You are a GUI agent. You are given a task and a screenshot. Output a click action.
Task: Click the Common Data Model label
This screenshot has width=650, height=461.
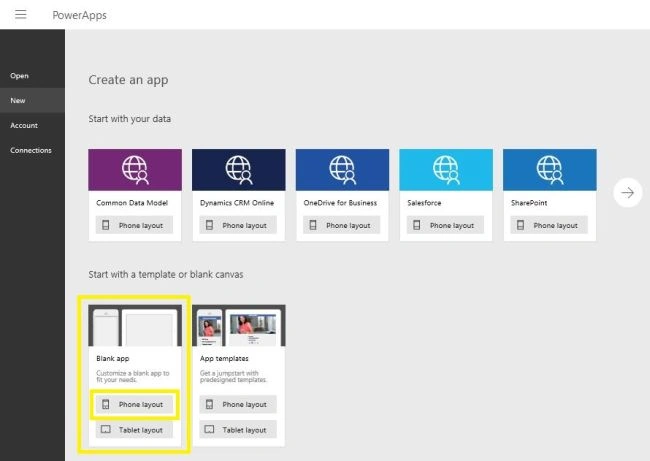[132, 203]
